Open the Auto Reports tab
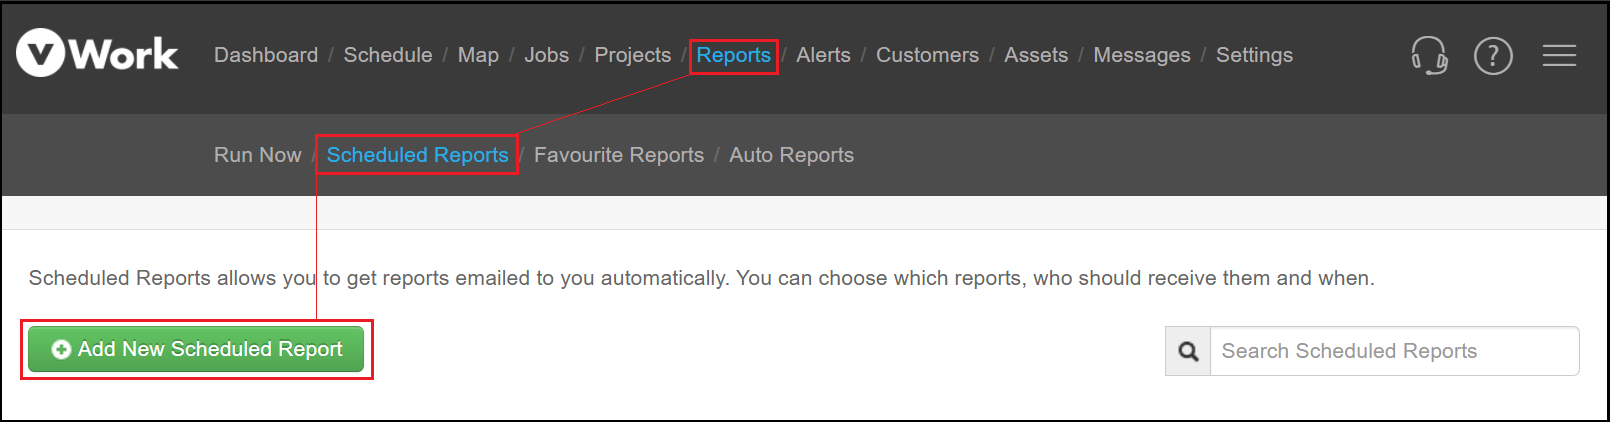 pyautogui.click(x=791, y=155)
